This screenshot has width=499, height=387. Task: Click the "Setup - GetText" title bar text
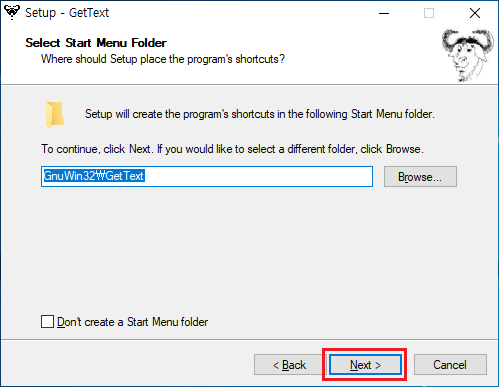[67, 13]
